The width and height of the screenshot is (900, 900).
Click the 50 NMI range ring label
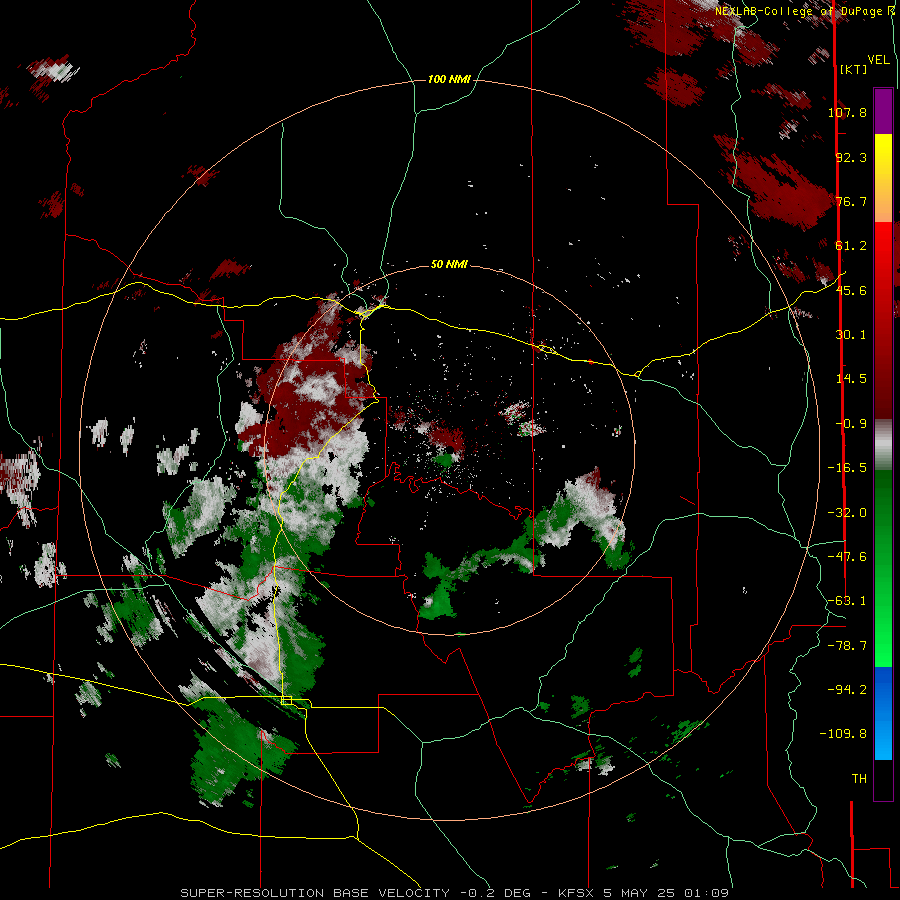tap(449, 264)
